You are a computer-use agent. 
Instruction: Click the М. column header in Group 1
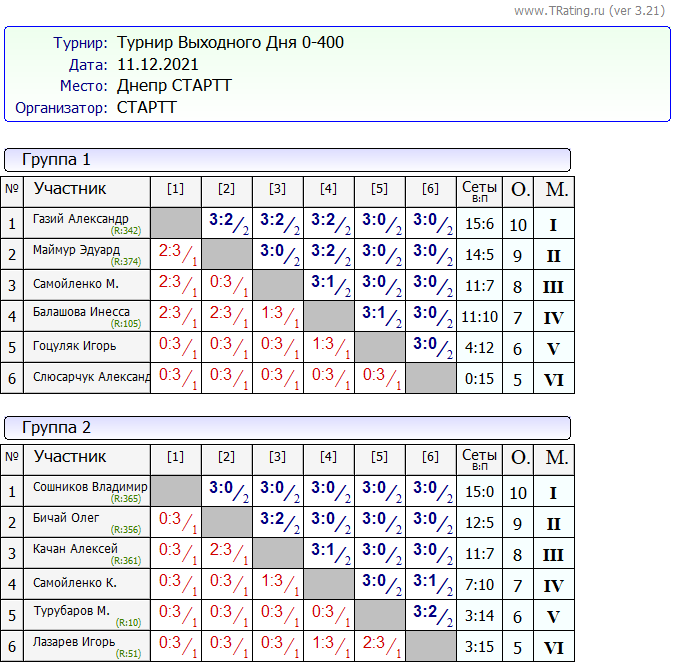point(554,189)
